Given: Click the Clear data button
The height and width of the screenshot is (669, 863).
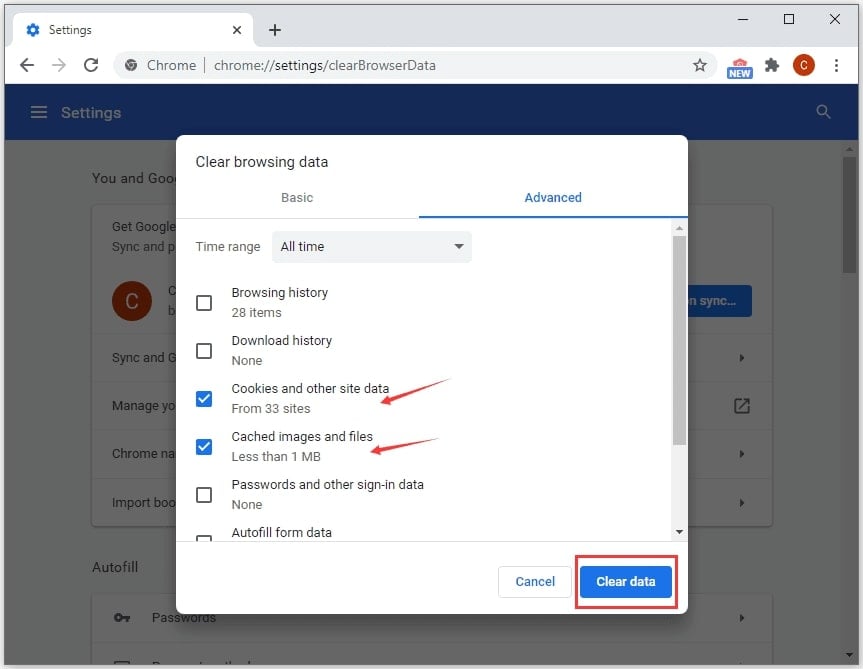Looking at the screenshot, I should click(626, 582).
